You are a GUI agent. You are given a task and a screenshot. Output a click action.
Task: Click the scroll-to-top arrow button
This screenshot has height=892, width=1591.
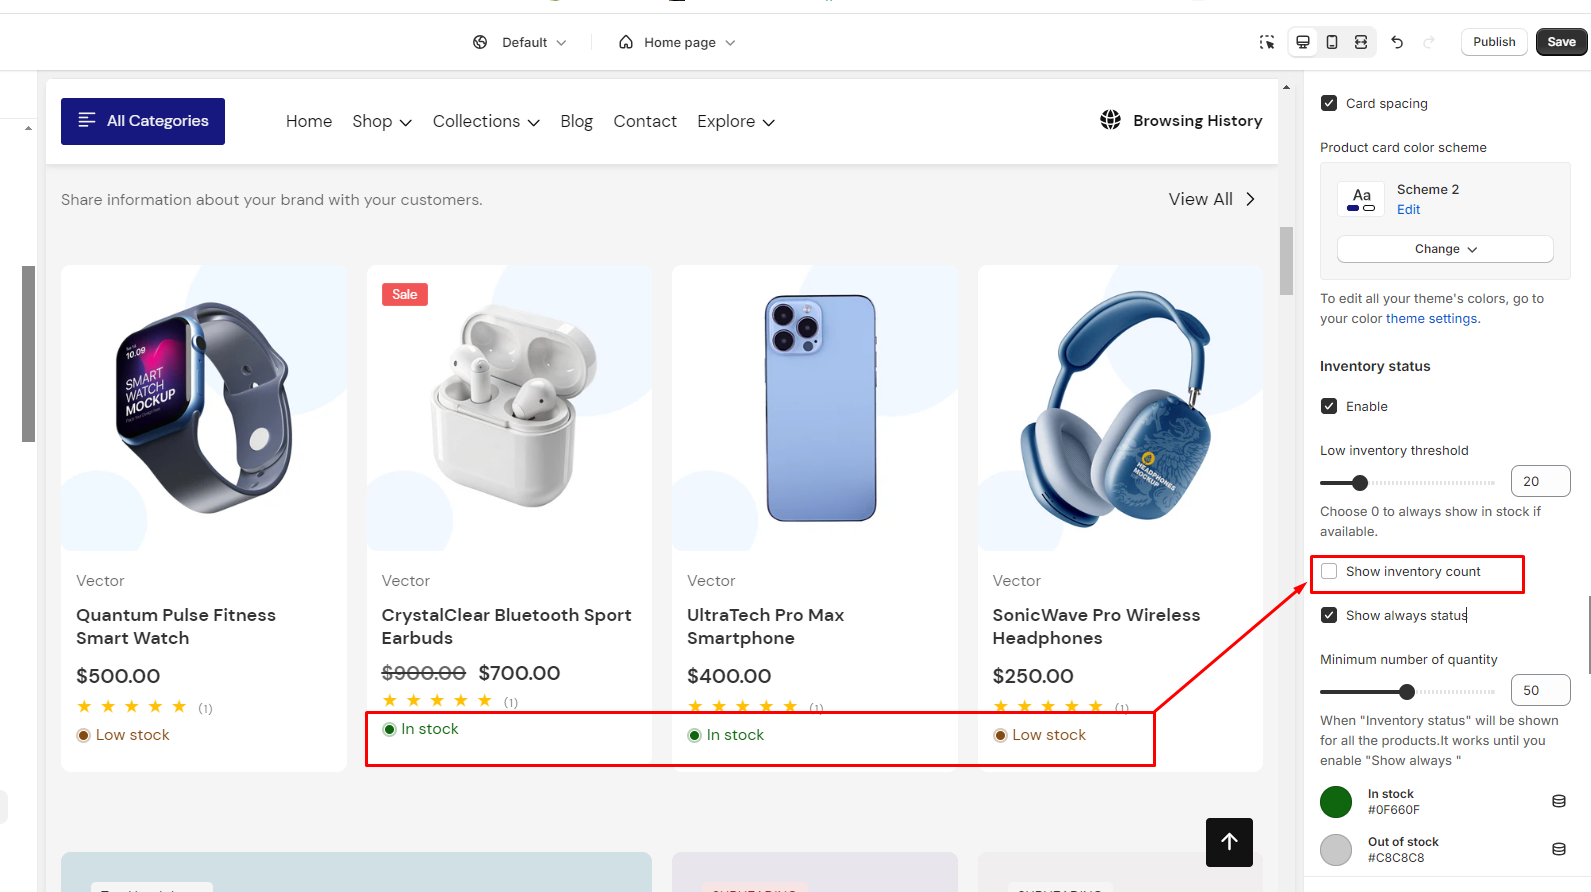pyautogui.click(x=1229, y=842)
